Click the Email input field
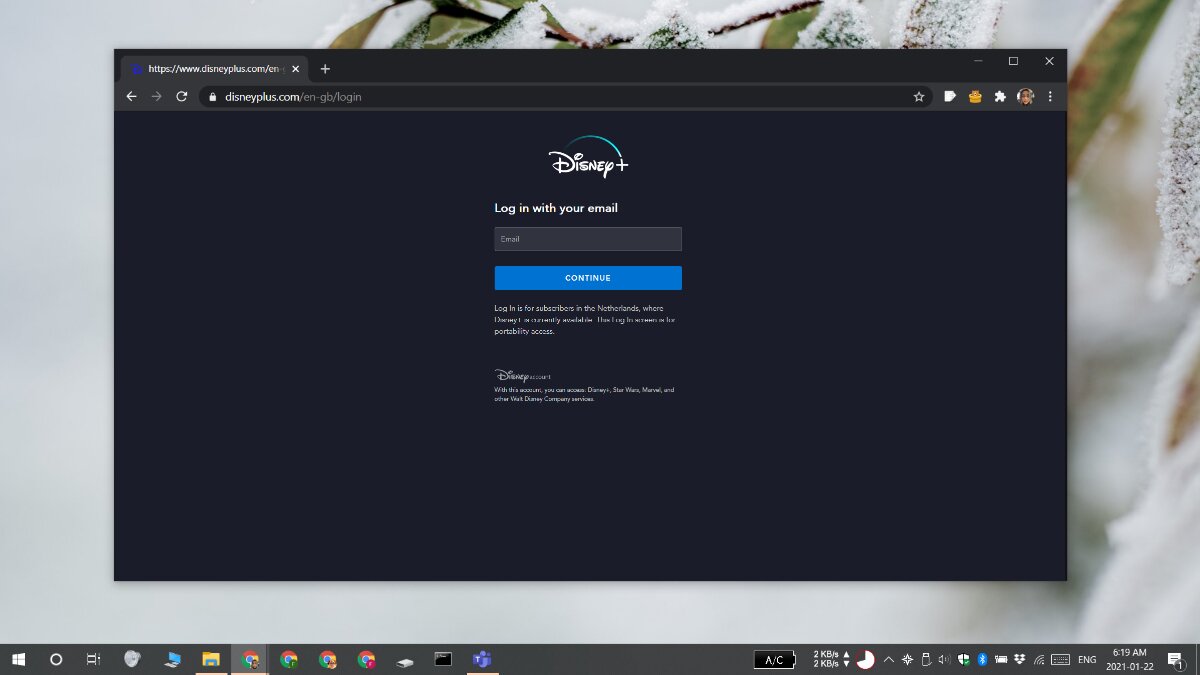The height and width of the screenshot is (675, 1200). pyautogui.click(x=587, y=239)
